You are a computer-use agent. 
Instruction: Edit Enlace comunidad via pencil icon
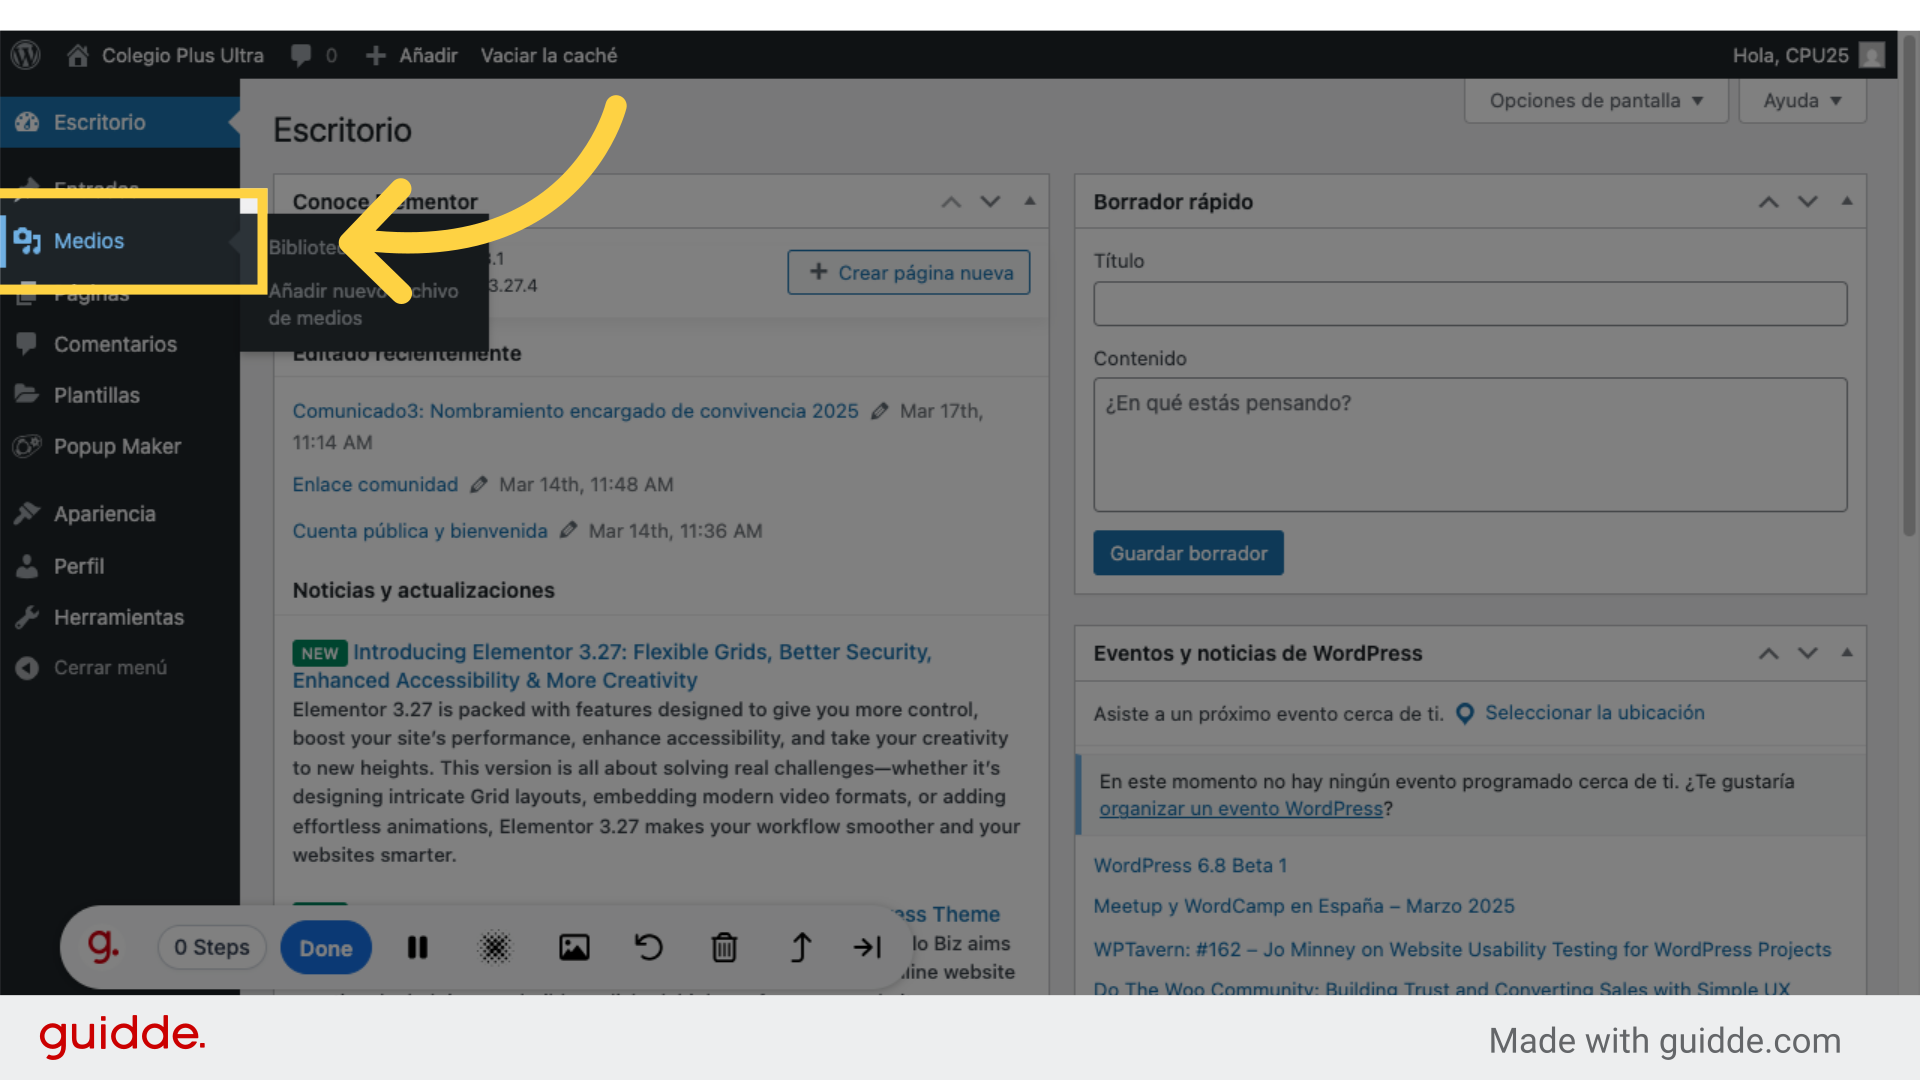tap(479, 484)
